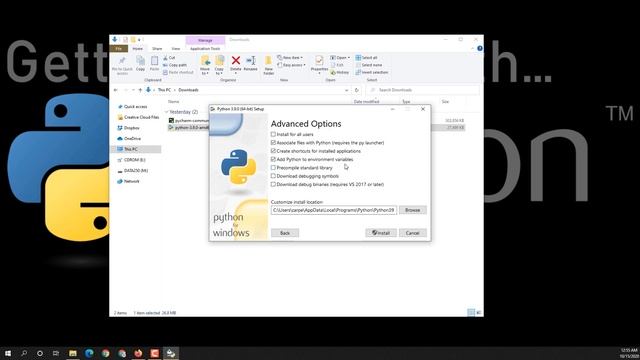The height and width of the screenshot is (360, 640).
Task: Click Paste shortcut in the ribbon
Action: point(178,72)
